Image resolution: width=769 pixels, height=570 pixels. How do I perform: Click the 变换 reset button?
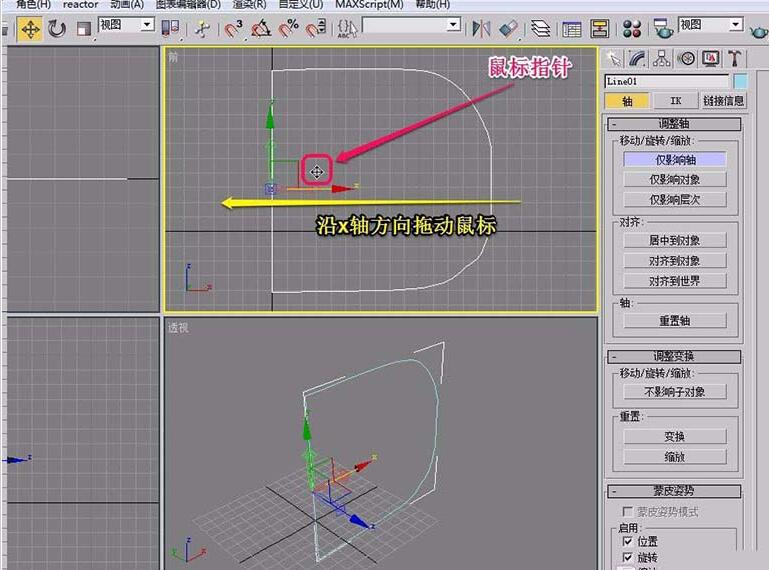click(675, 437)
